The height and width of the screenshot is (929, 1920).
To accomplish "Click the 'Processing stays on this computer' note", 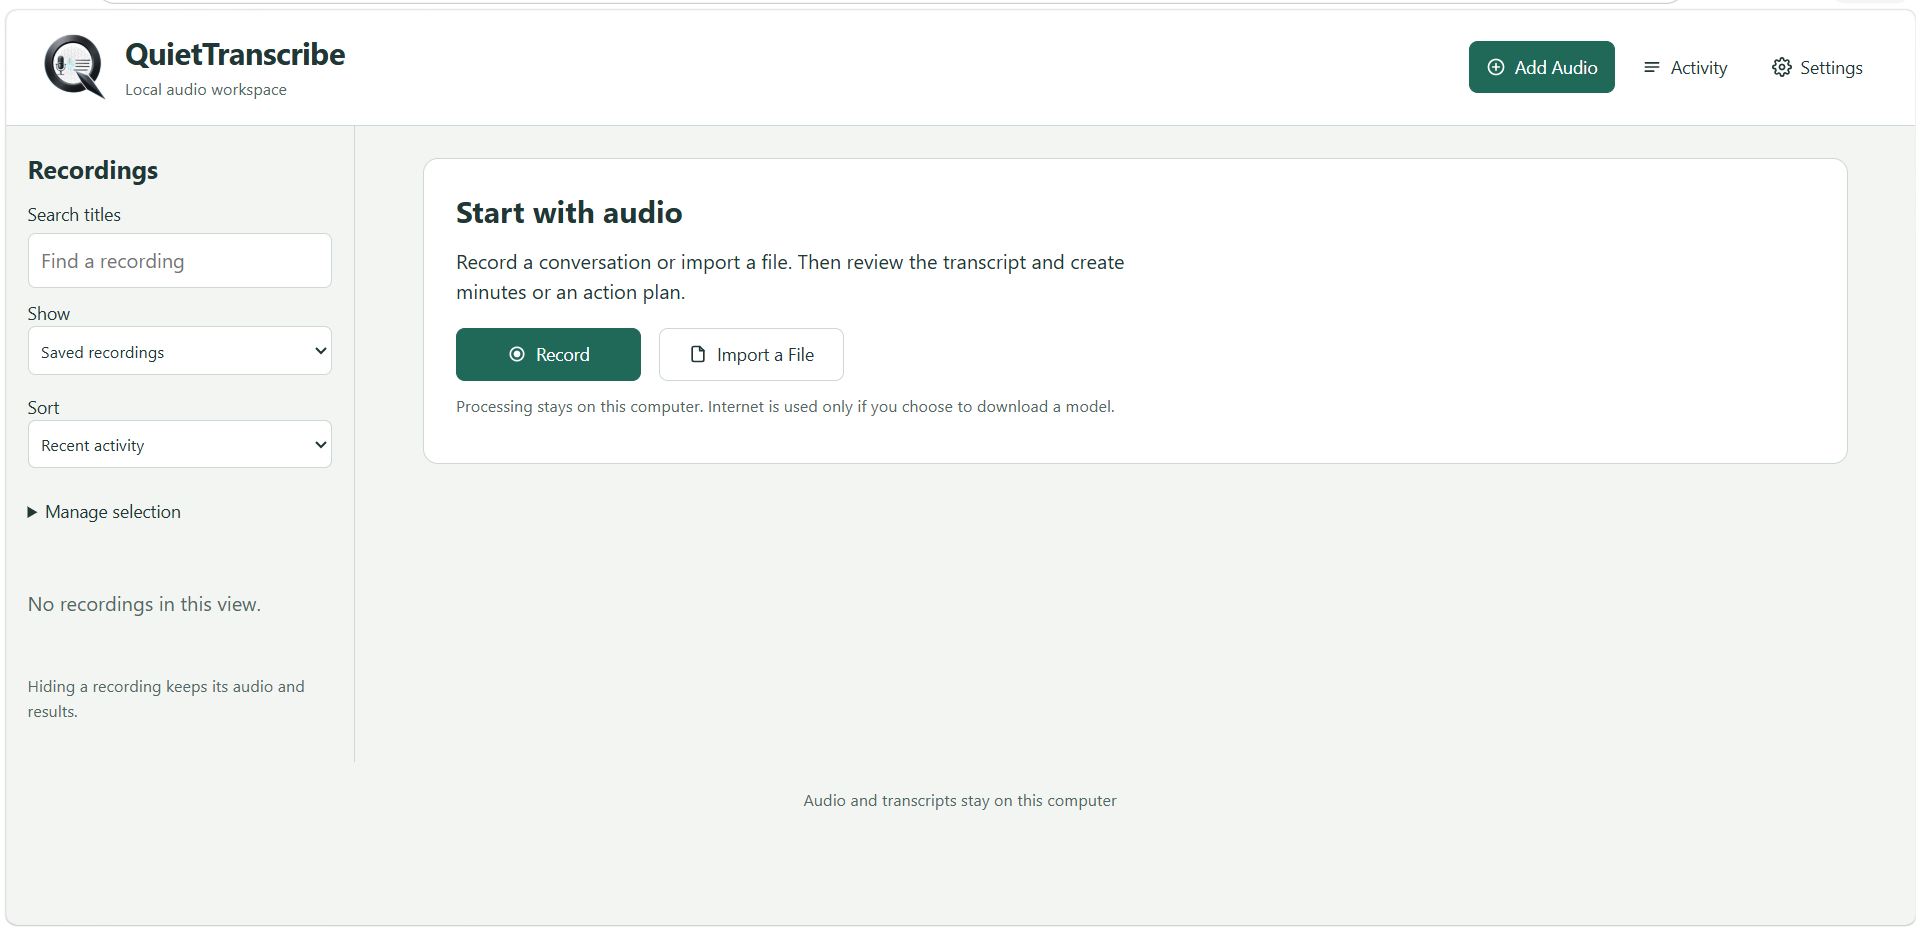I will [x=785, y=406].
